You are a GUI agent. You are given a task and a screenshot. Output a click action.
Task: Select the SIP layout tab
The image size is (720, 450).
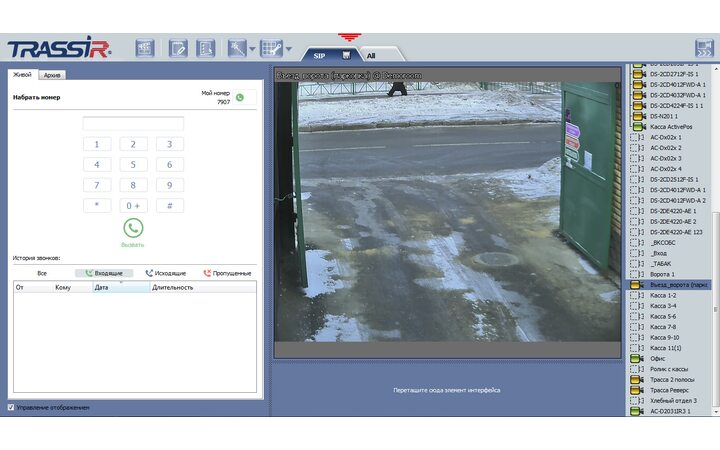click(x=320, y=56)
